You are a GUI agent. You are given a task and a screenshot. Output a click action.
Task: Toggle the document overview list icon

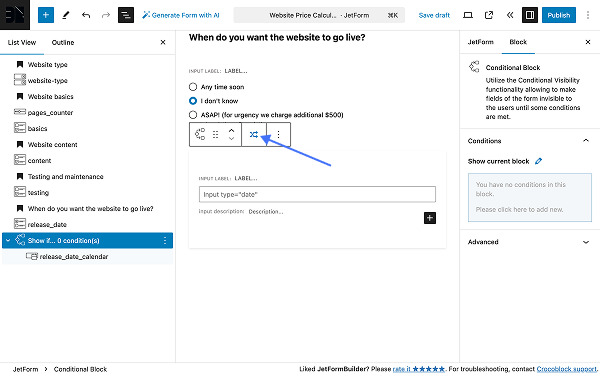(x=126, y=15)
